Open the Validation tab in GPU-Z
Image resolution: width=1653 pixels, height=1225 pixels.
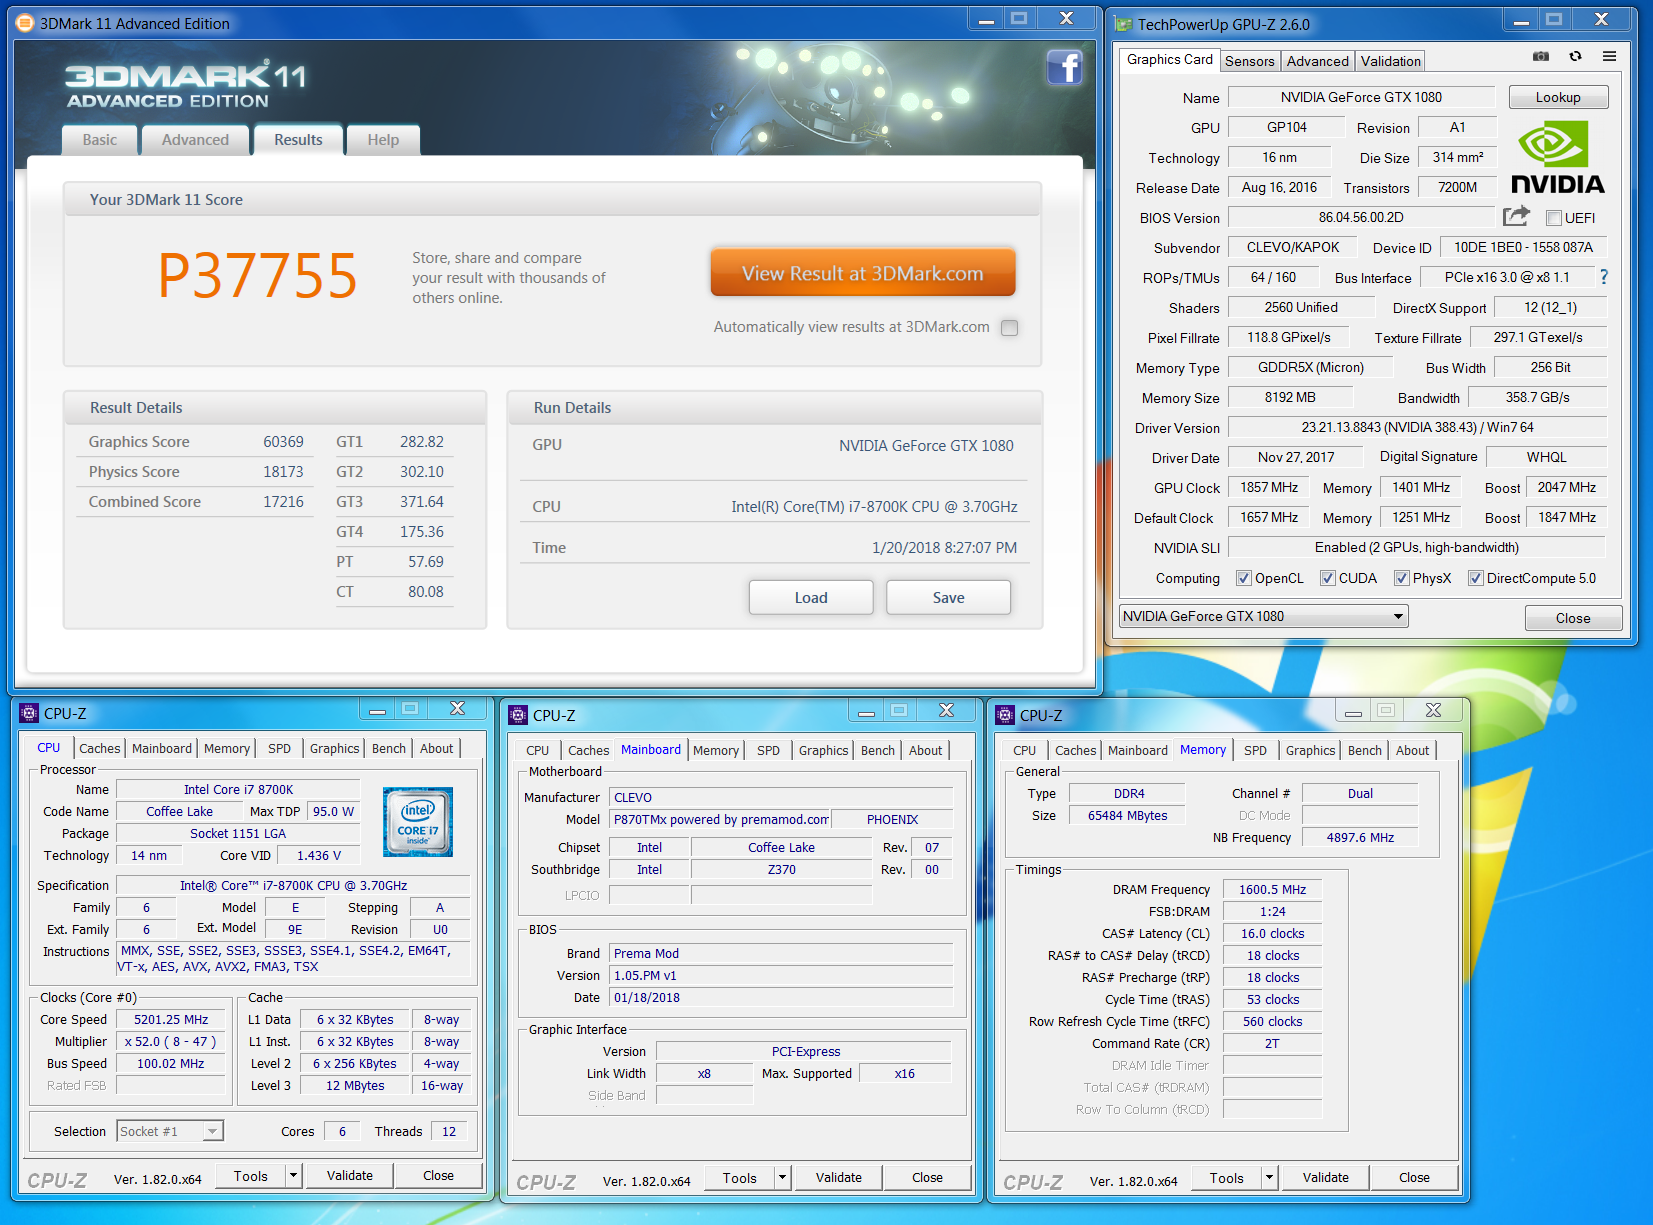point(1391,61)
